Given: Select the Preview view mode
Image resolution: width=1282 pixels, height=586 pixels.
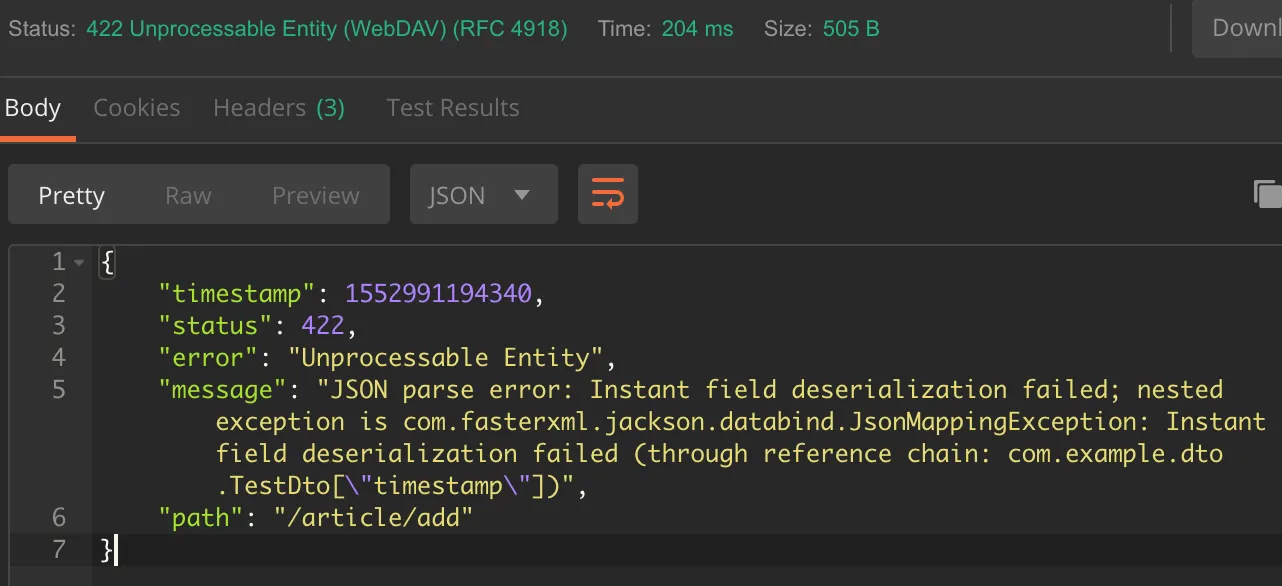Looking at the screenshot, I should [x=315, y=195].
